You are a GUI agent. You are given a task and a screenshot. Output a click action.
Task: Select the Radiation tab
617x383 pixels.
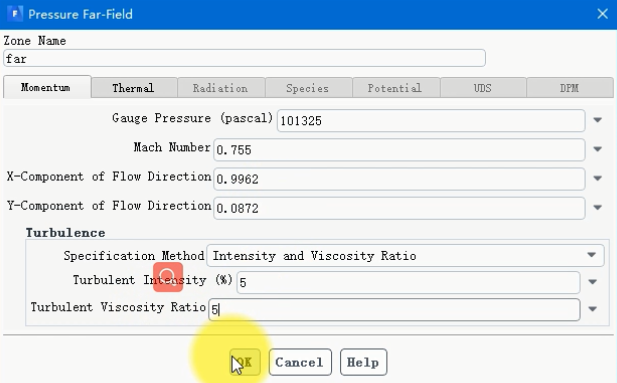pos(221,88)
